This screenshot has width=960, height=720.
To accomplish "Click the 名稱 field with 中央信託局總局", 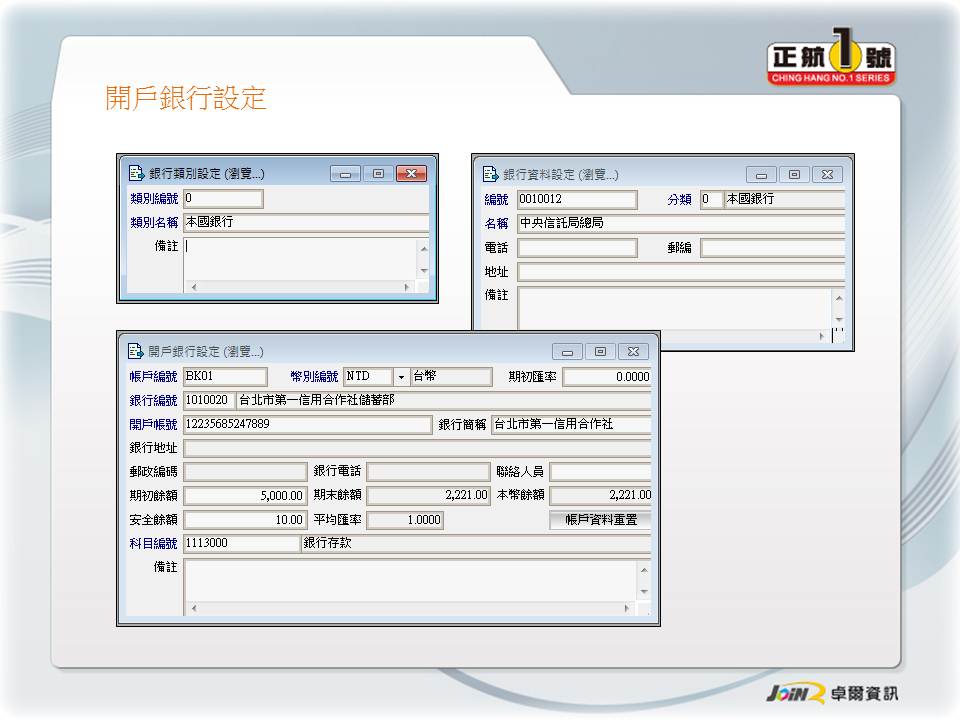I will pos(680,224).
